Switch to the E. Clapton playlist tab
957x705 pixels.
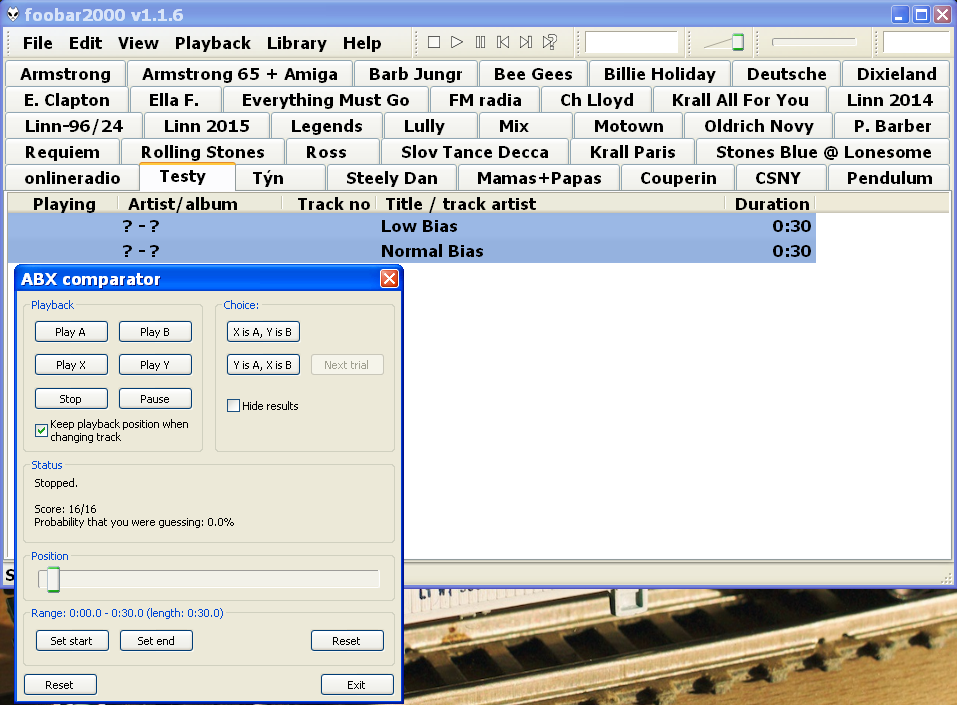pos(67,100)
